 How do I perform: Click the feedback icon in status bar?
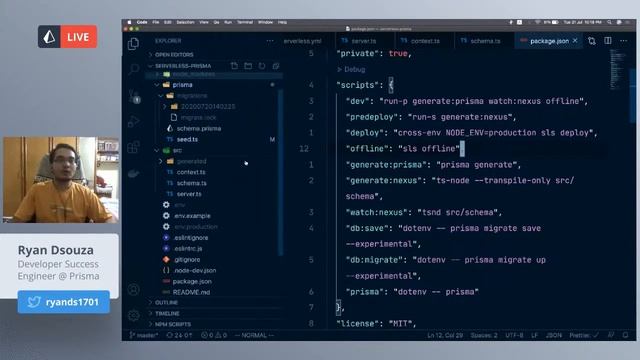(611, 336)
